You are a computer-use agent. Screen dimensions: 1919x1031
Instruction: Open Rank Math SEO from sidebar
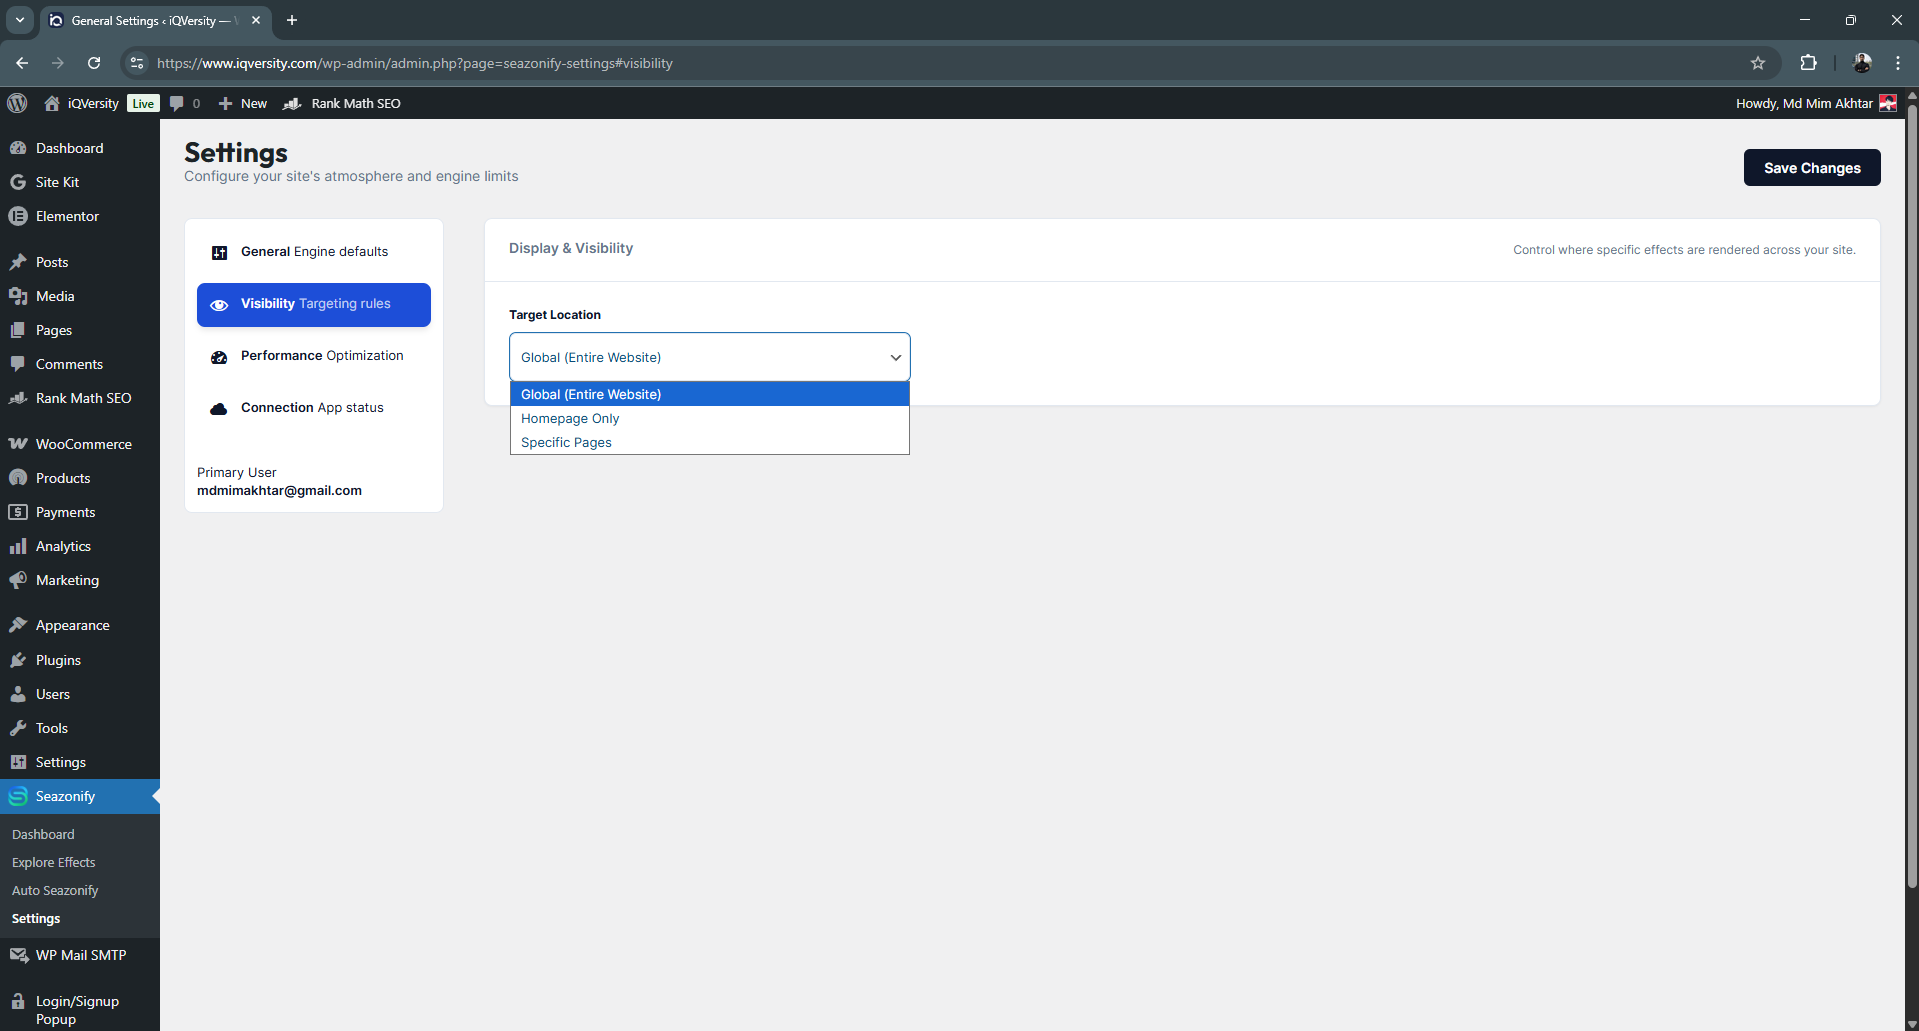pyautogui.click(x=83, y=398)
